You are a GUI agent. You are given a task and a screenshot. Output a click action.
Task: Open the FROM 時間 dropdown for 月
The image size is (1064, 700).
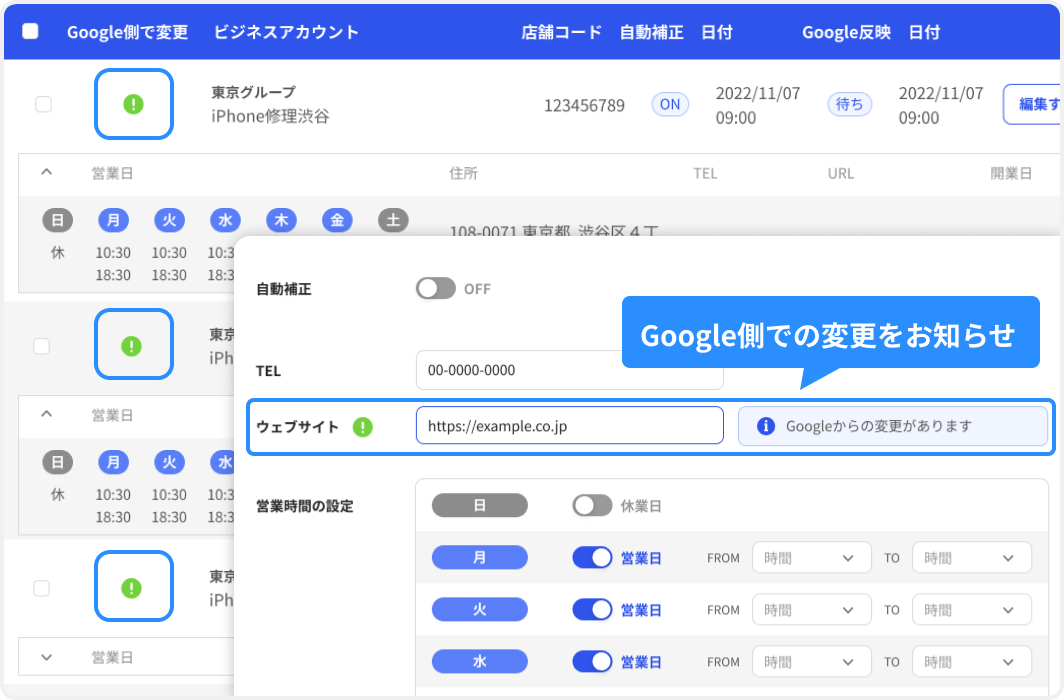click(811, 557)
